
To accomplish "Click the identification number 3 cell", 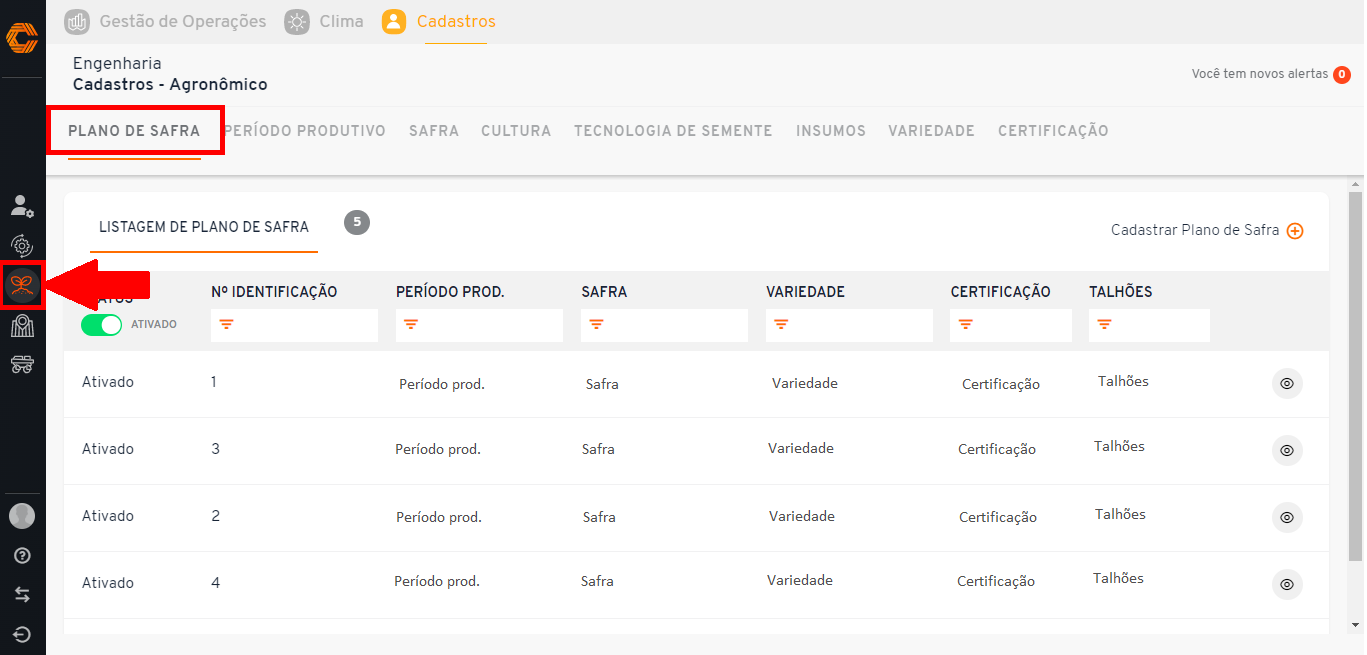I will point(216,448).
